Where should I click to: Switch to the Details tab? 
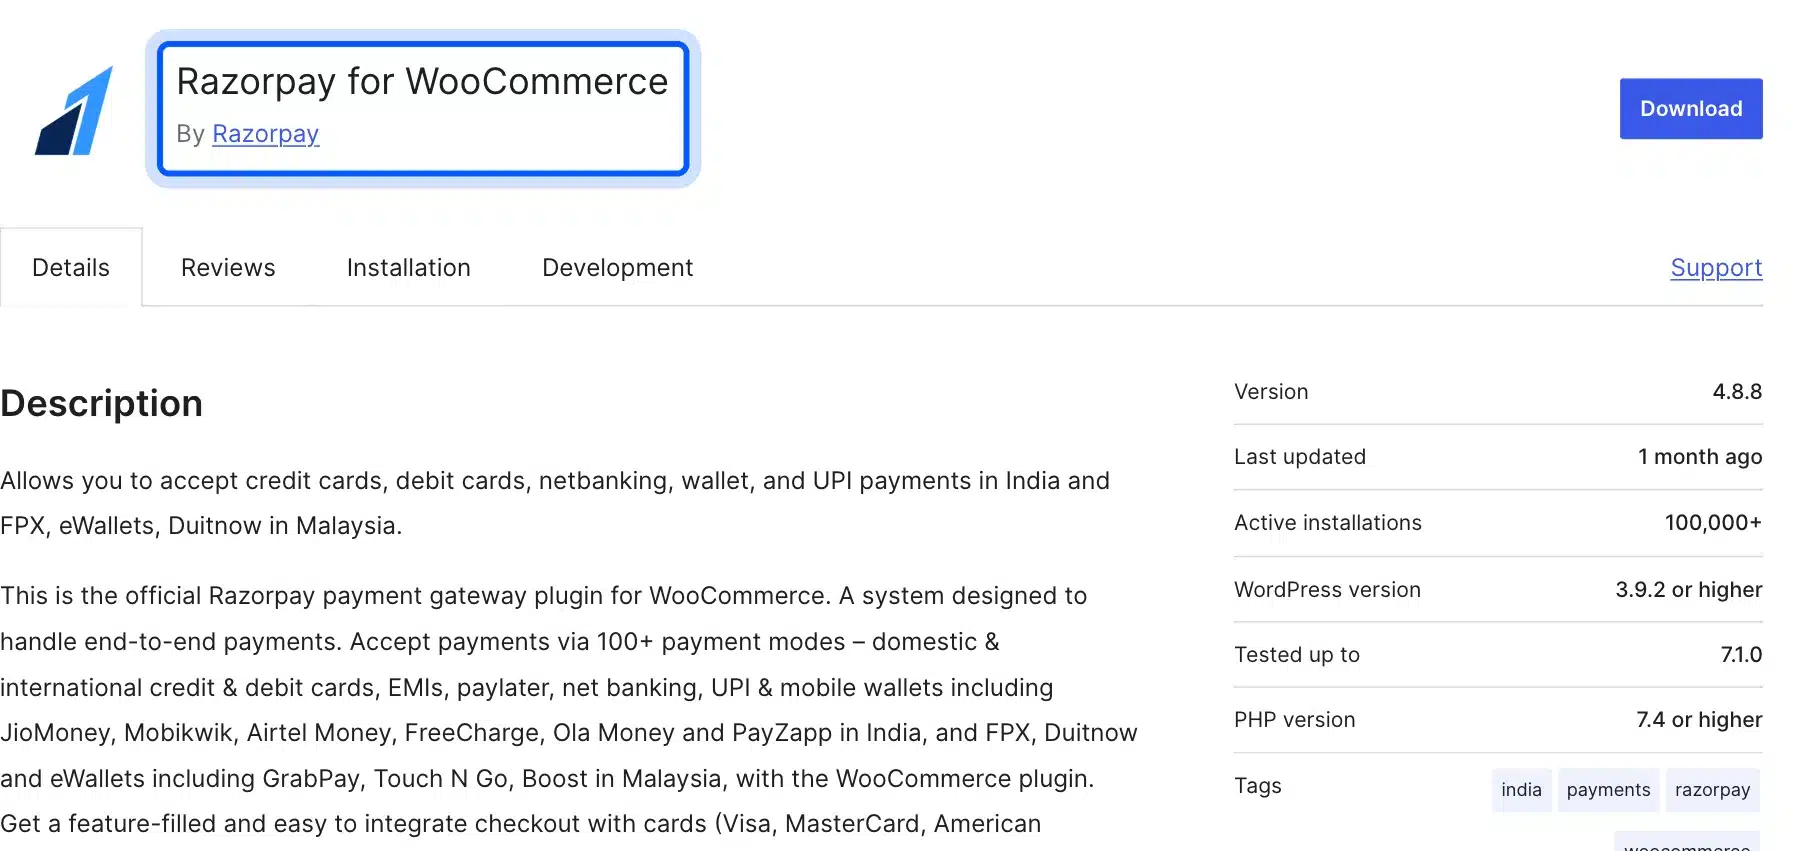(x=71, y=268)
